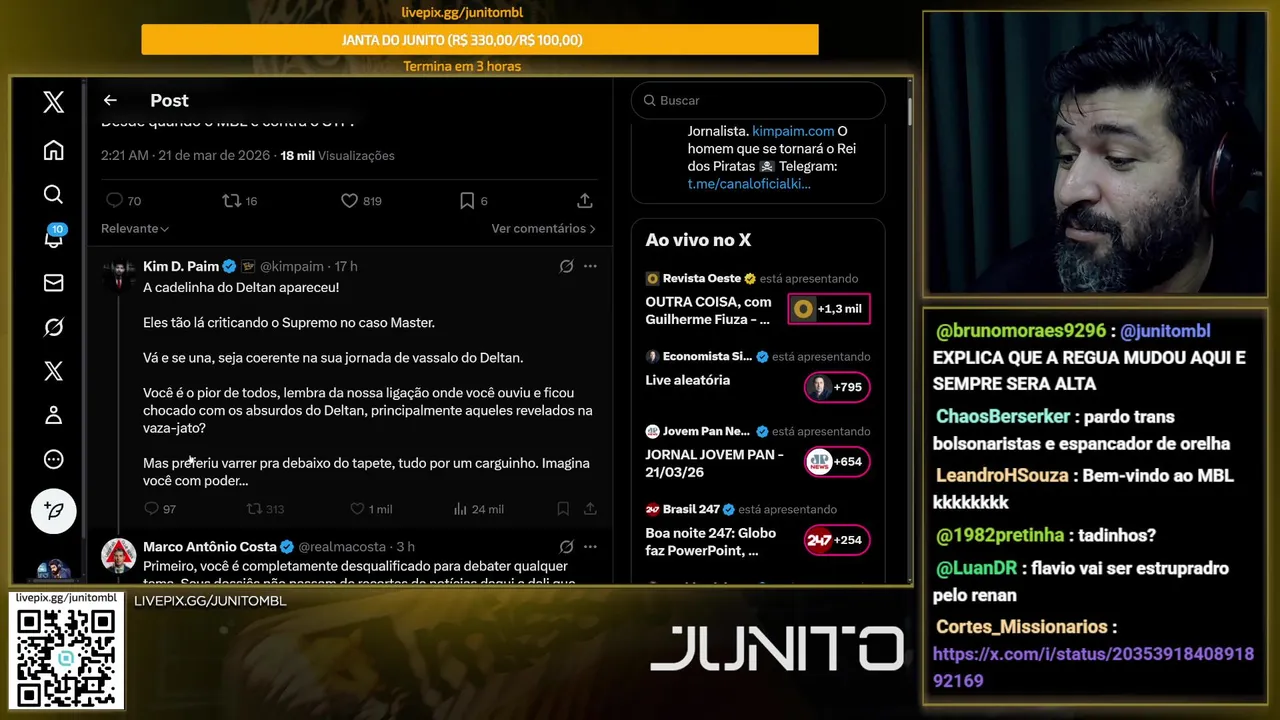The image size is (1280, 720).
Task: Bookmark Kim D. Paim reply
Action: [563, 509]
